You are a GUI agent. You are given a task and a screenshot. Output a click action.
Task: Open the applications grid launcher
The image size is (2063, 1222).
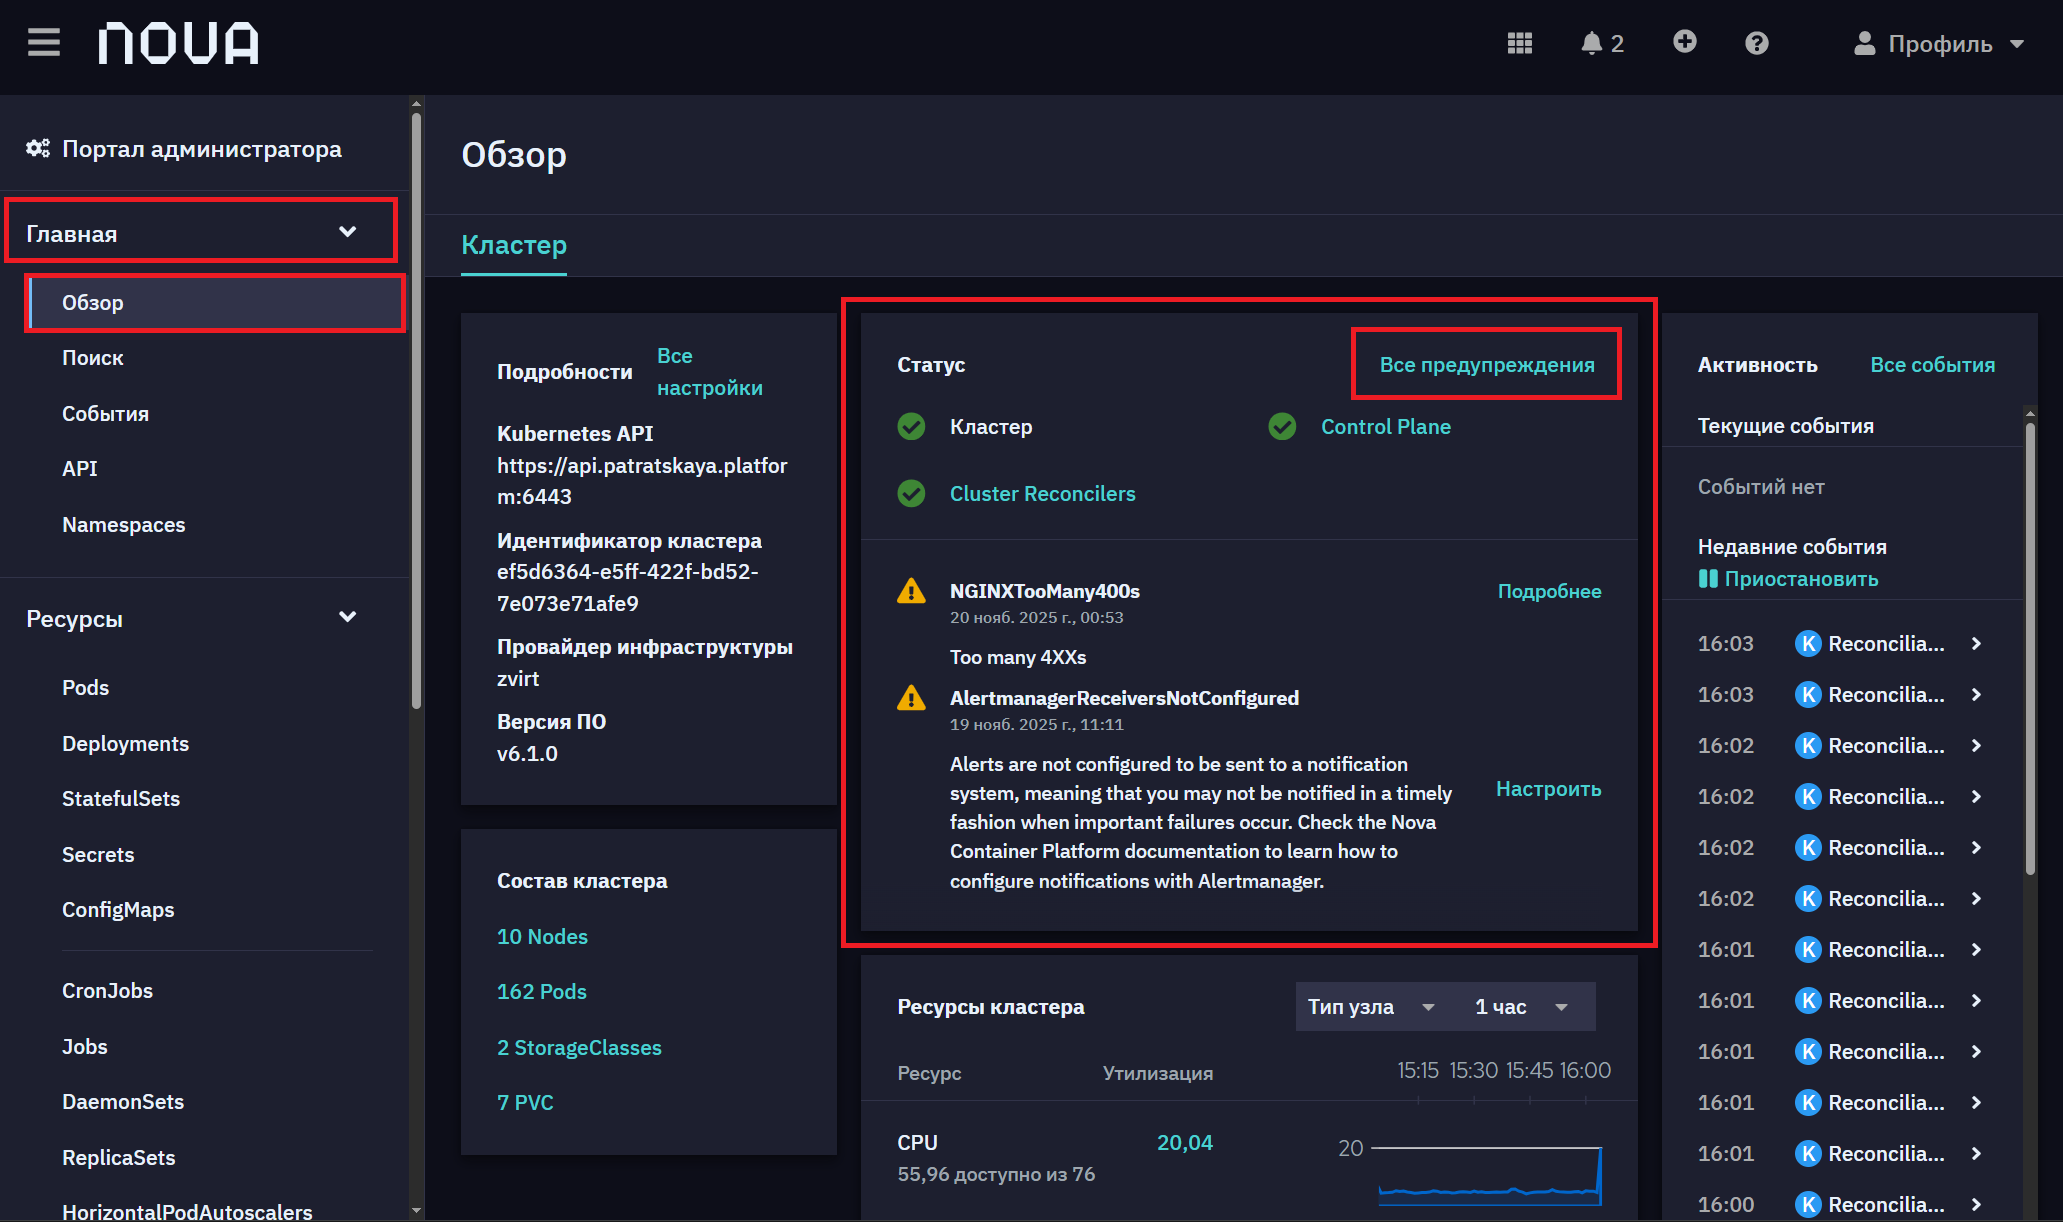click(x=1519, y=43)
